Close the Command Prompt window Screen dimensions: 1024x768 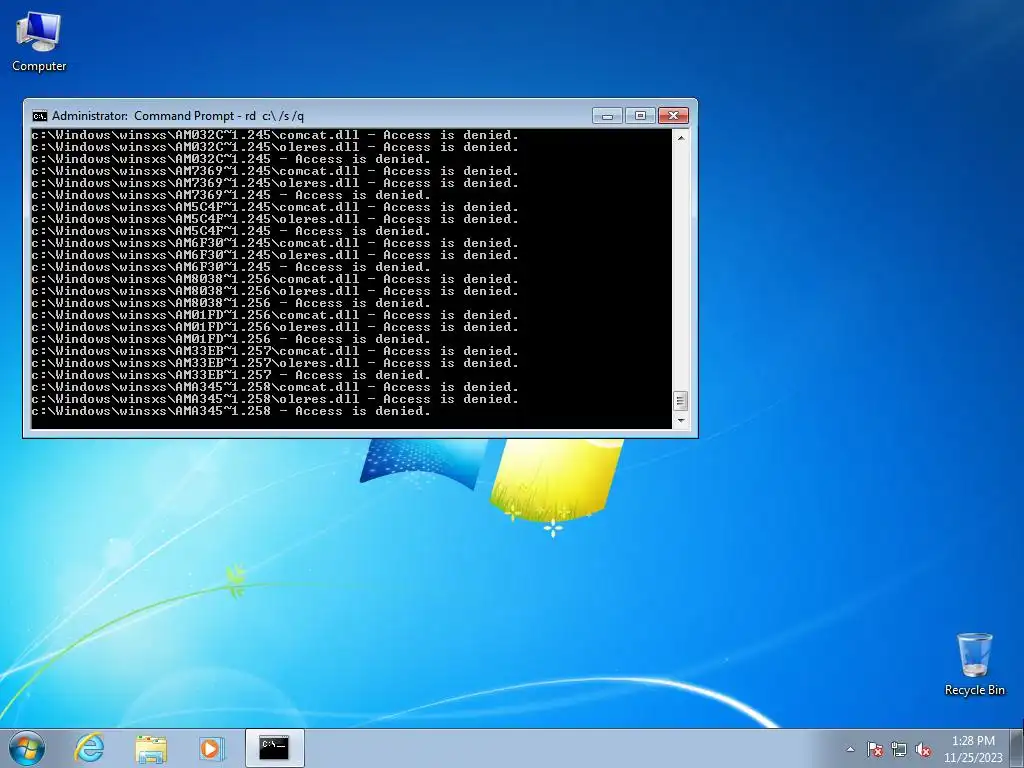673,116
